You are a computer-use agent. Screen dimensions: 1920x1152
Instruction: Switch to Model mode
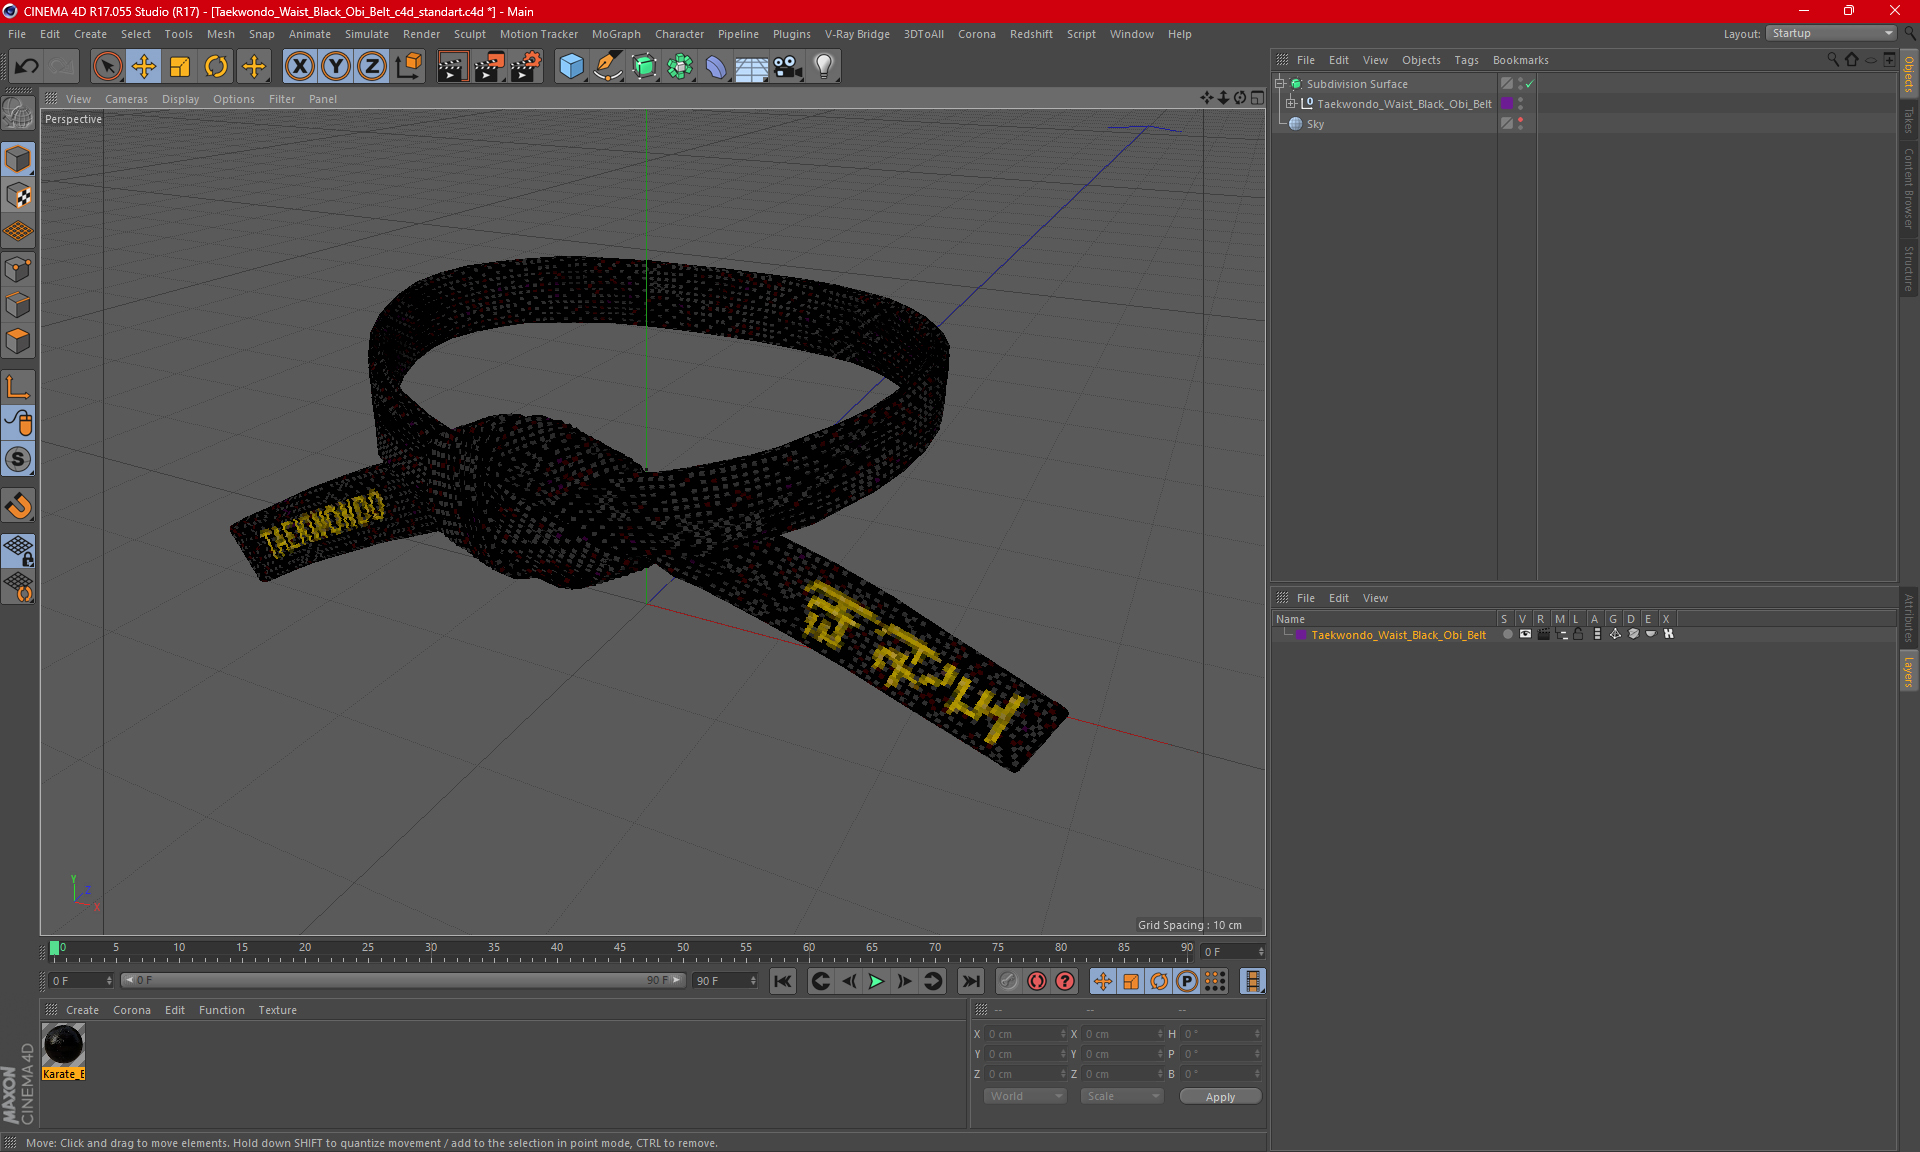(x=19, y=160)
